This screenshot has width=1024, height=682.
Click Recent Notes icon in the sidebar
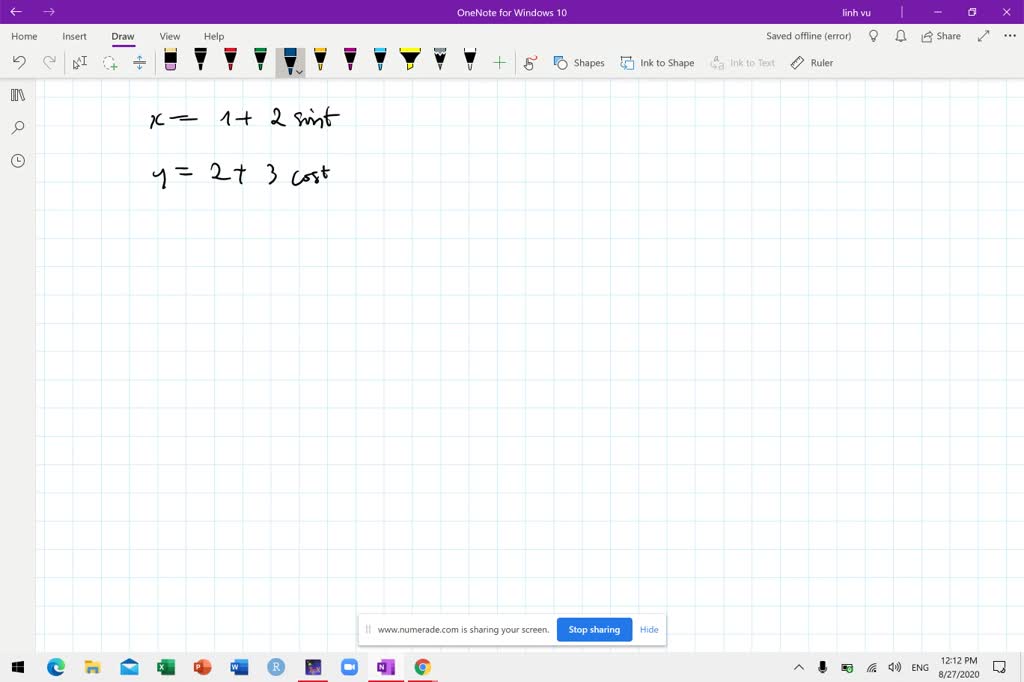[17, 160]
